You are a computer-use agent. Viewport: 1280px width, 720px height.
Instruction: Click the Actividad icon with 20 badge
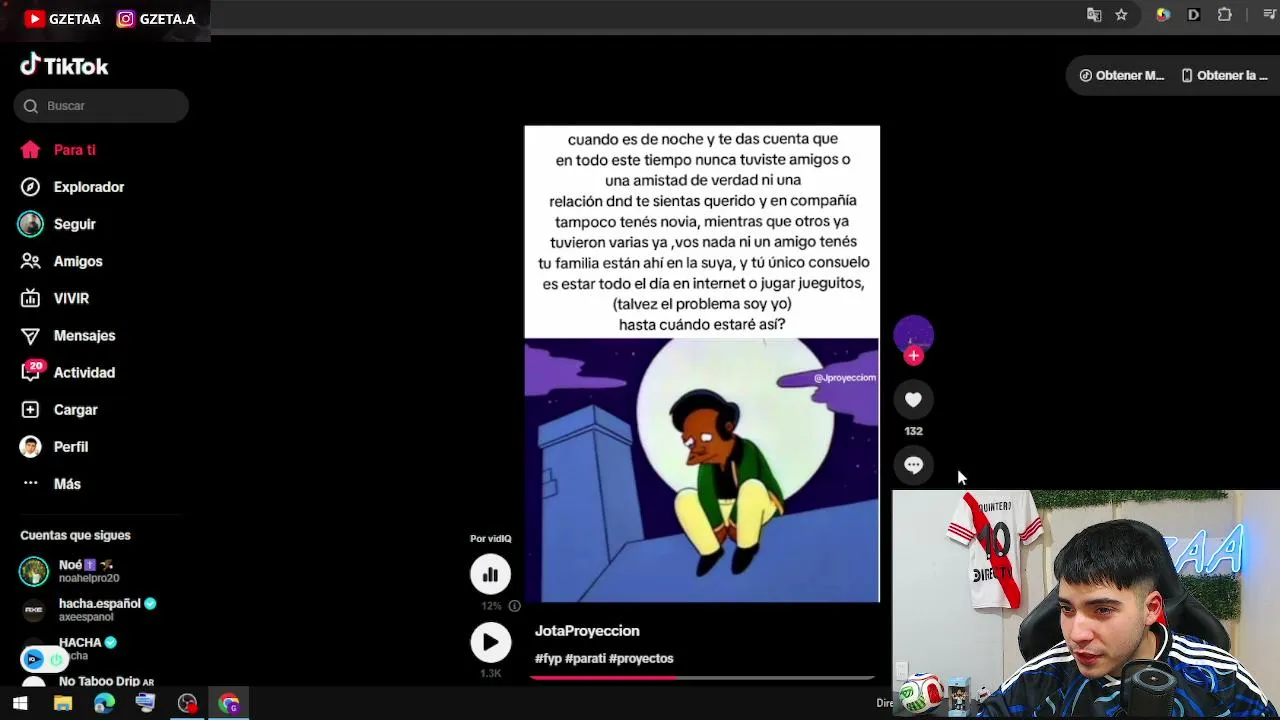(x=32, y=371)
